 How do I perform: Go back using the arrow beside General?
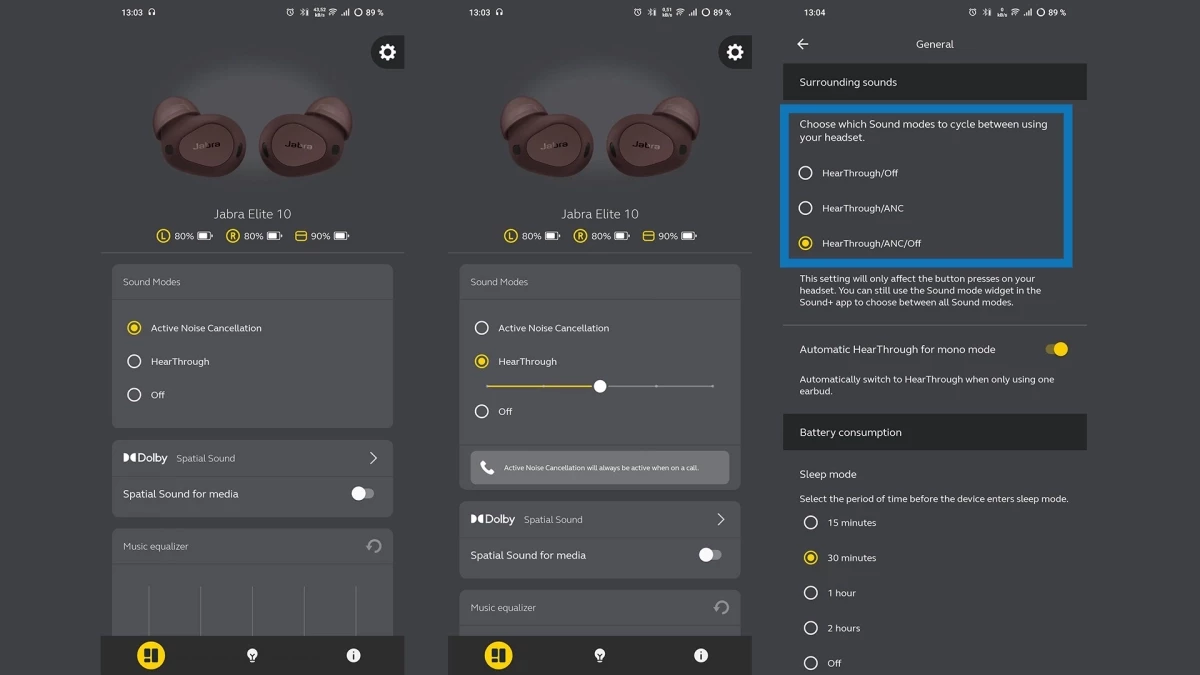coord(802,44)
